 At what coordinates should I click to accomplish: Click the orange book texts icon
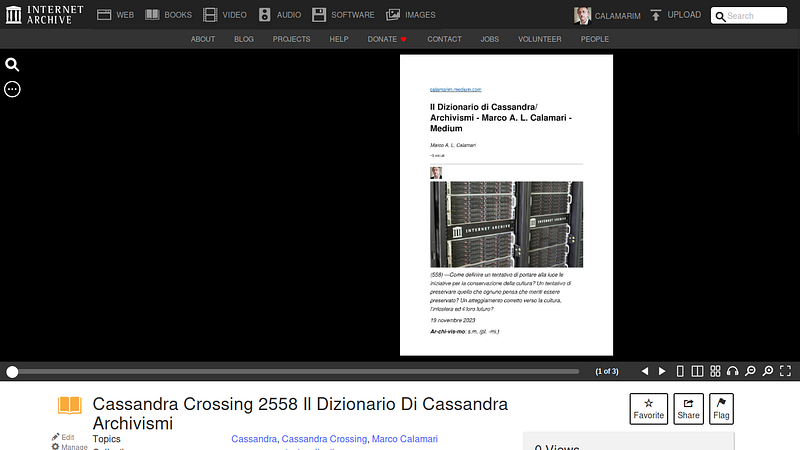click(x=69, y=405)
